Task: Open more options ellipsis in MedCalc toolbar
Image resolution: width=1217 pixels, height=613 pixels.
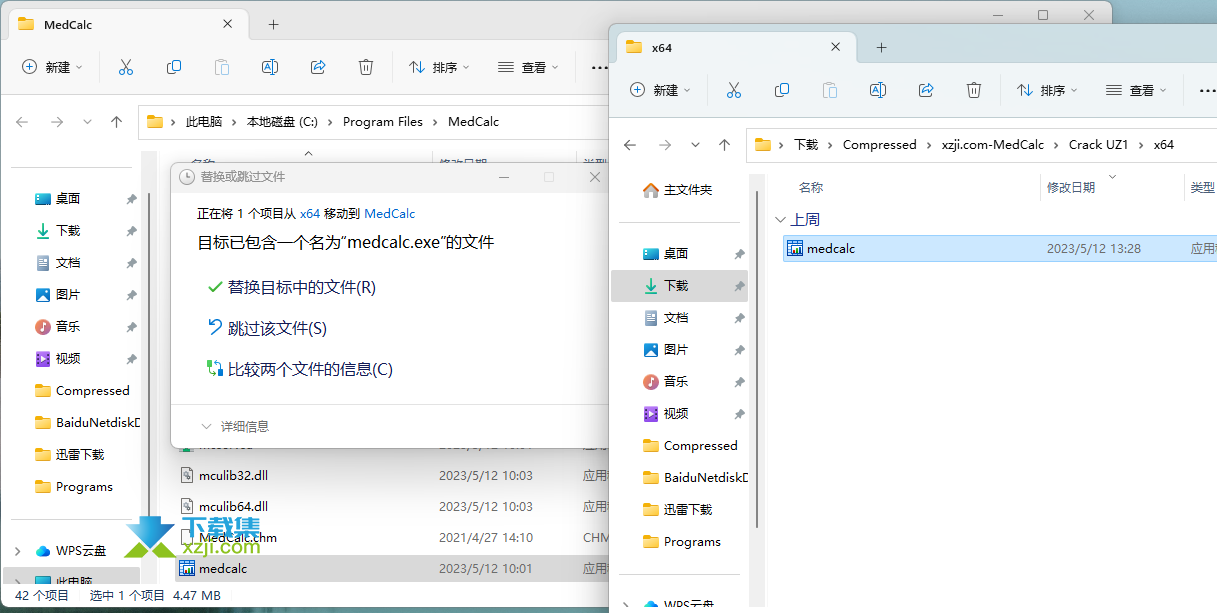Action: coord(599,67)
